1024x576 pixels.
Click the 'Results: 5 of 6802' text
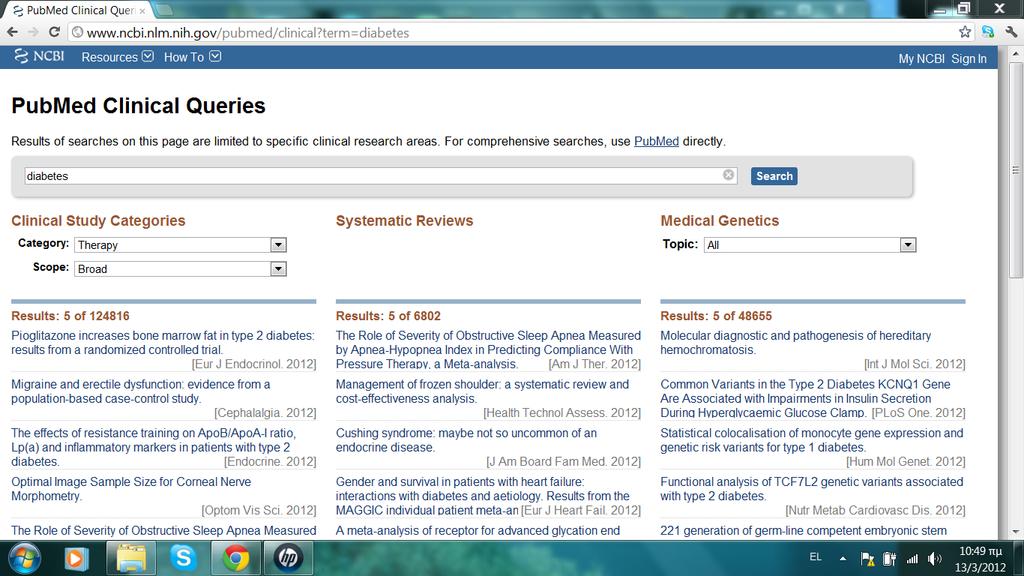388,316
